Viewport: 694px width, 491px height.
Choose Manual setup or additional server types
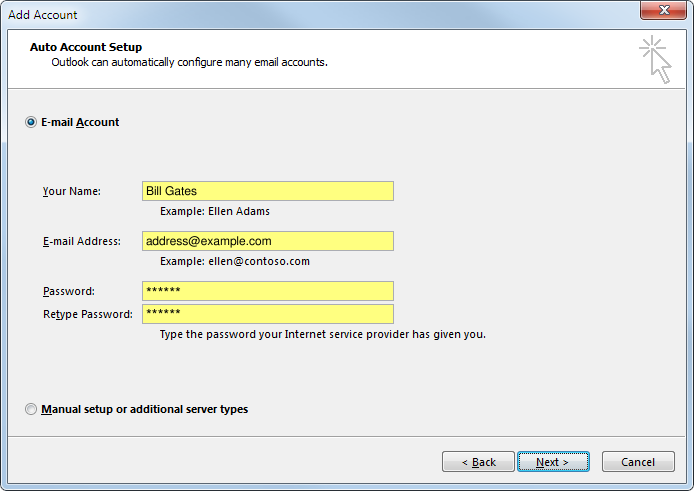coord(31,409)
